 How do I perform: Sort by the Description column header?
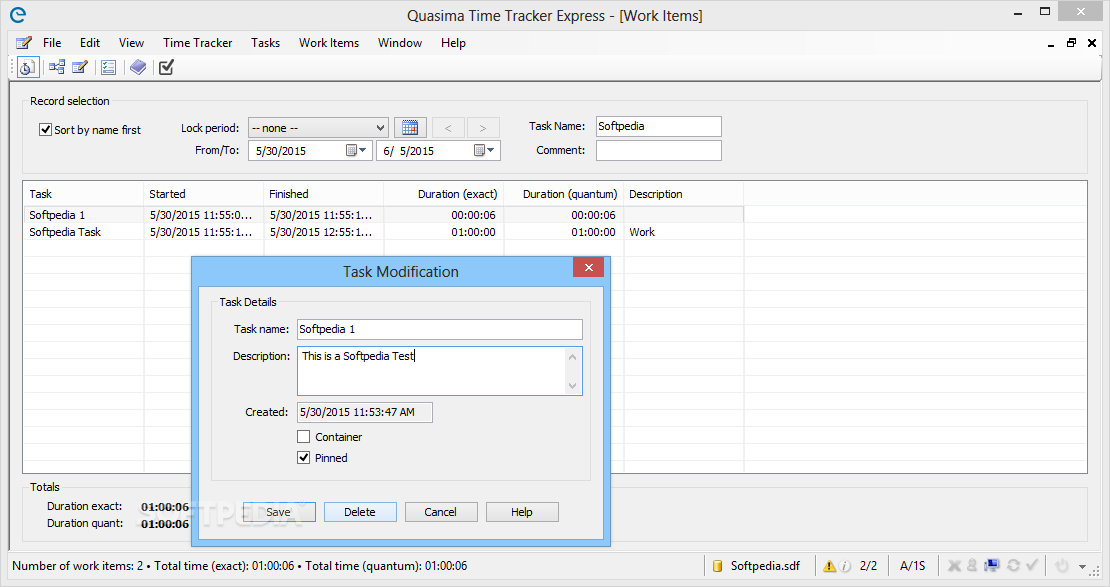684,194
